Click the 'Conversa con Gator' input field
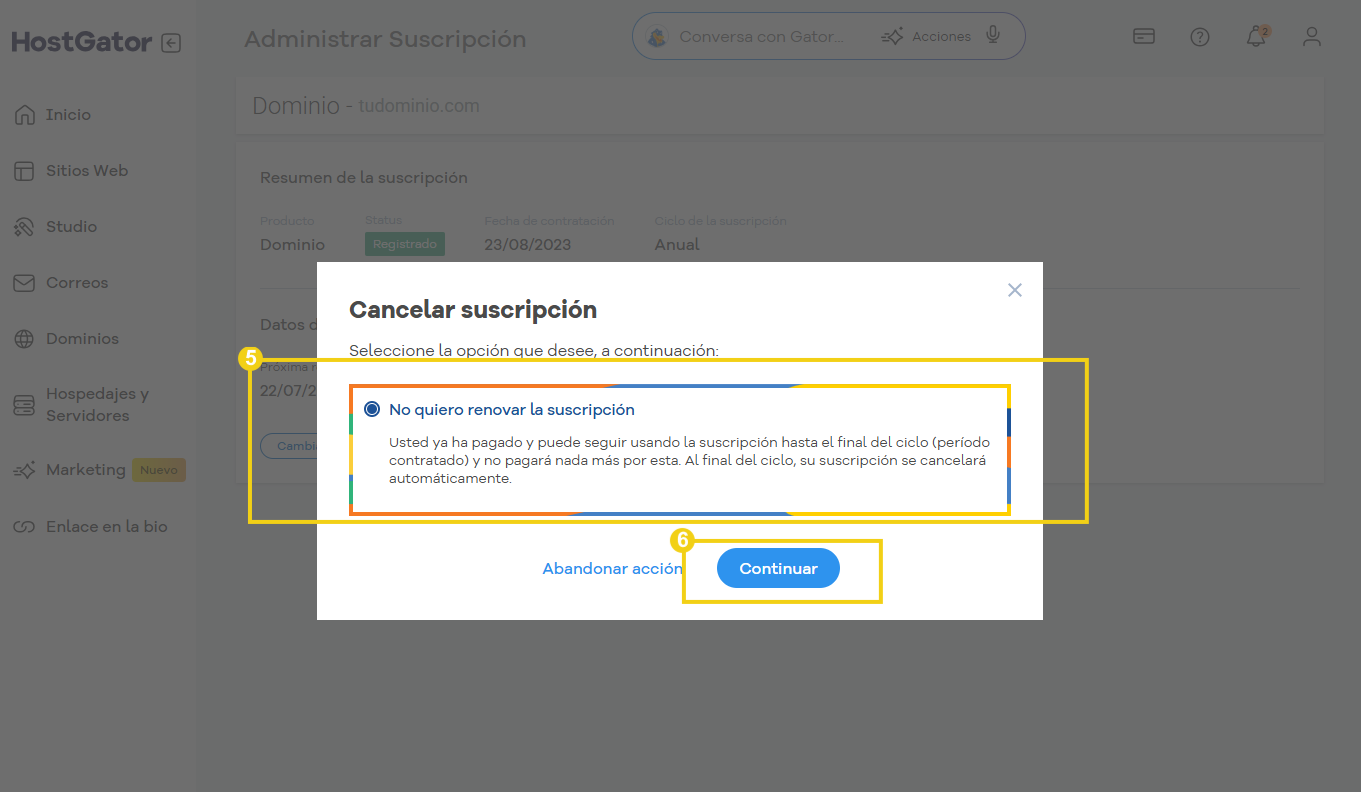 pyautogui.click(x=761, y=37)
